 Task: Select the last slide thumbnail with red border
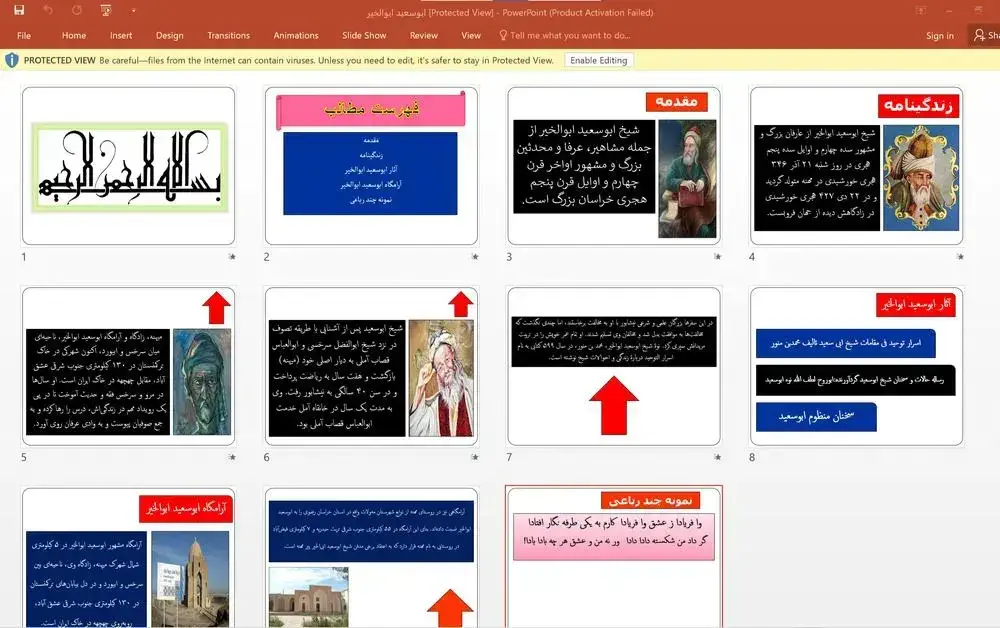[613, 555]
